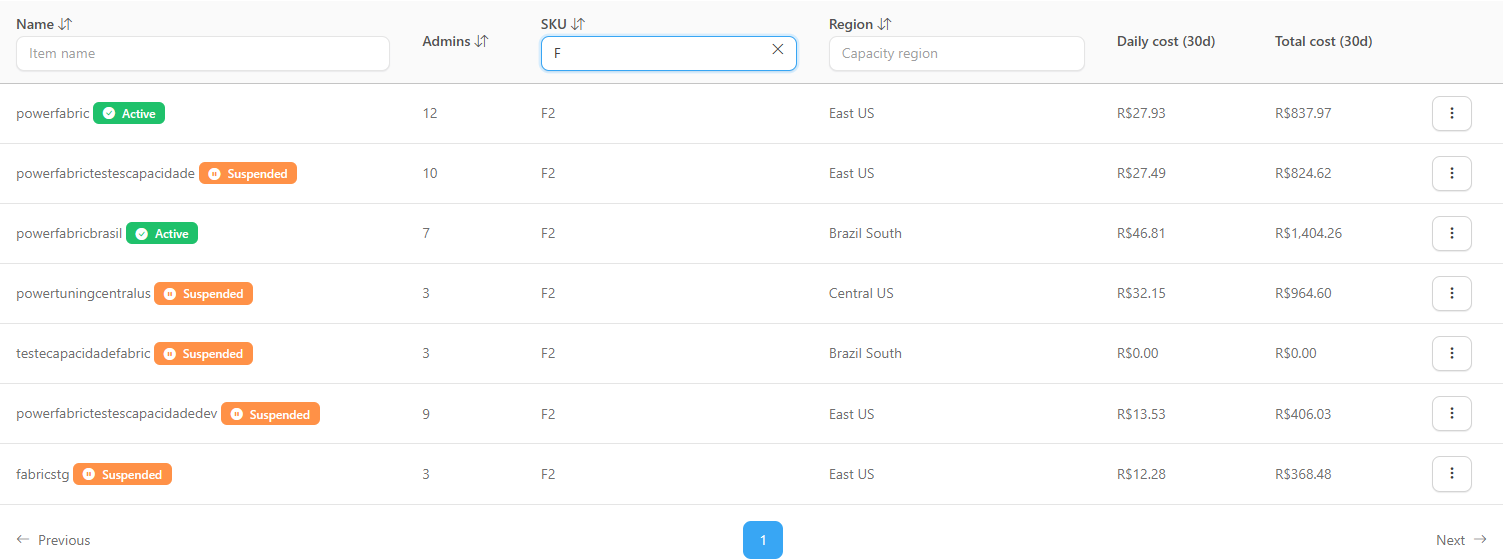Click daily cost R$13.53

click(x=1141, y=414)
